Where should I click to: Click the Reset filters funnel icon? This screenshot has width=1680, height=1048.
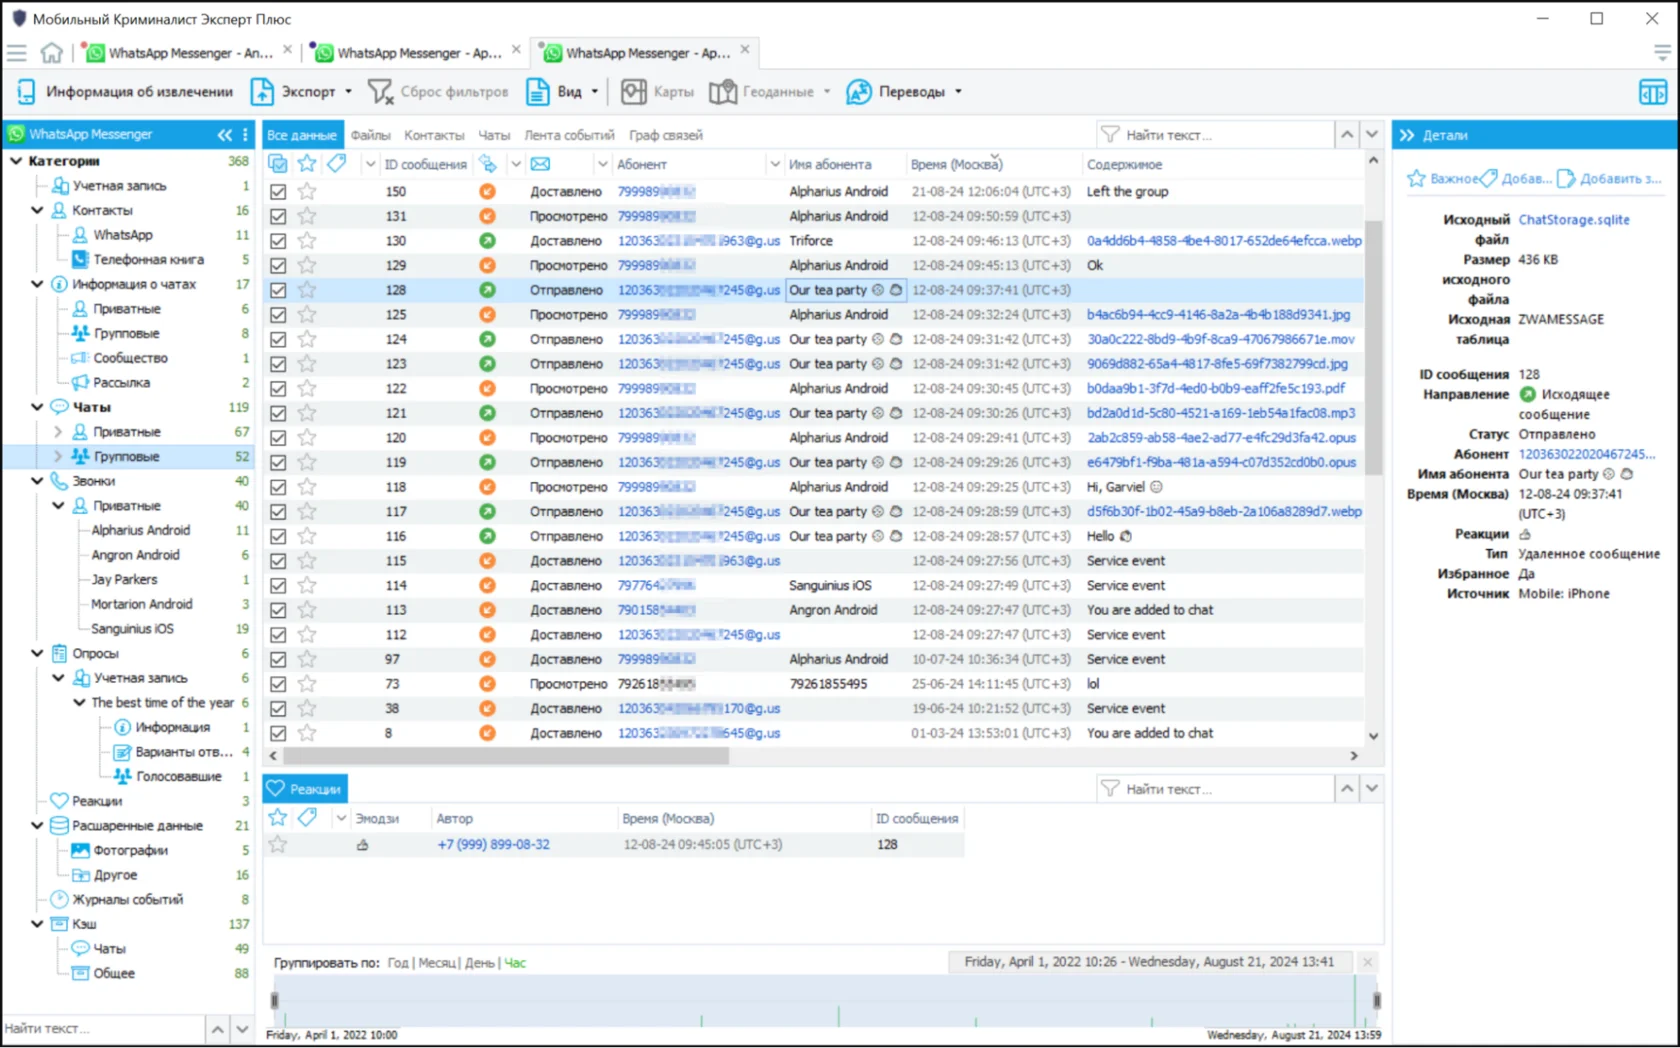(380, 92)
